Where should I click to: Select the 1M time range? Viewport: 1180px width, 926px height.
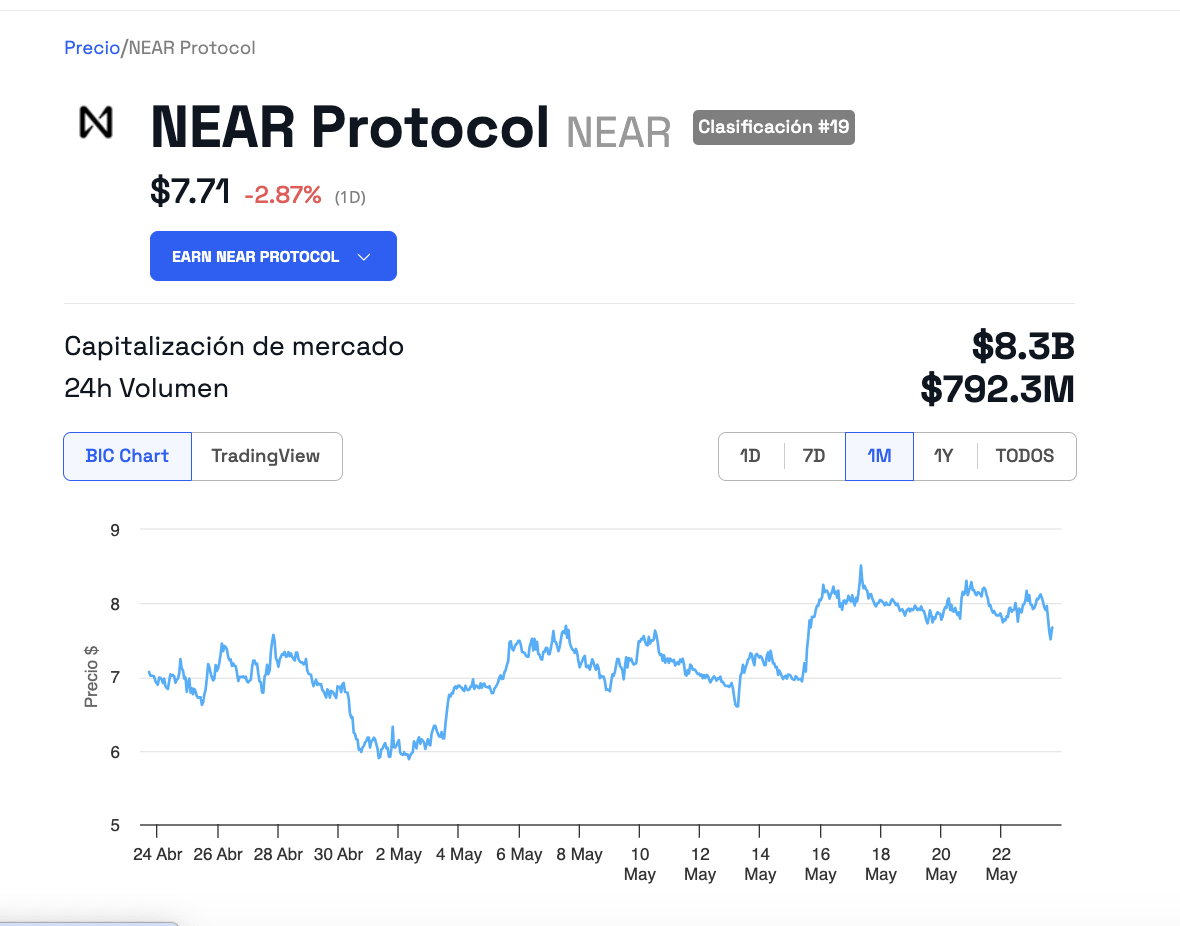pyautogui.click(x=879, y=456)
